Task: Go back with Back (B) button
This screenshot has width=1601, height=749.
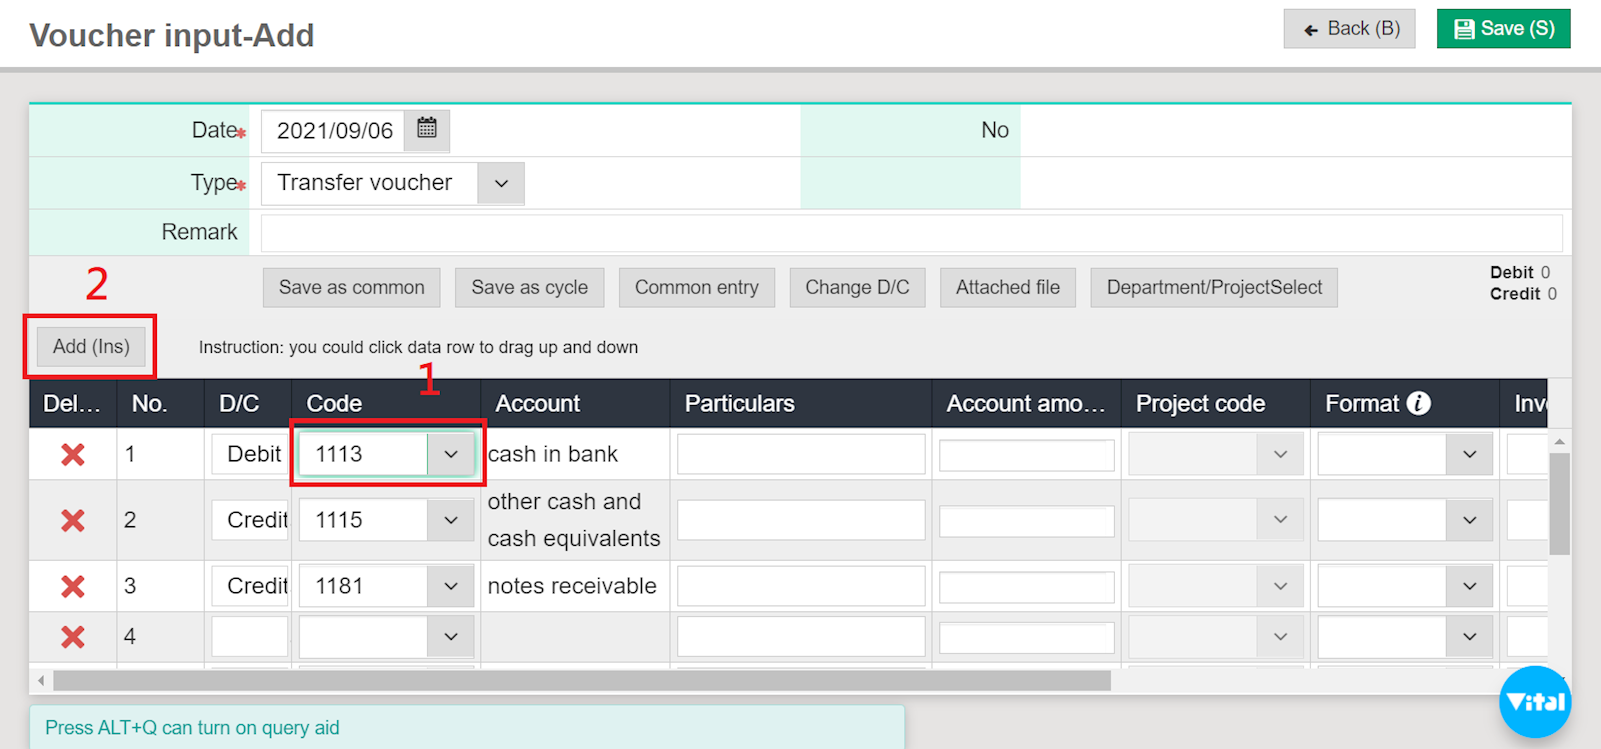Action: [x=1349, y=29]
